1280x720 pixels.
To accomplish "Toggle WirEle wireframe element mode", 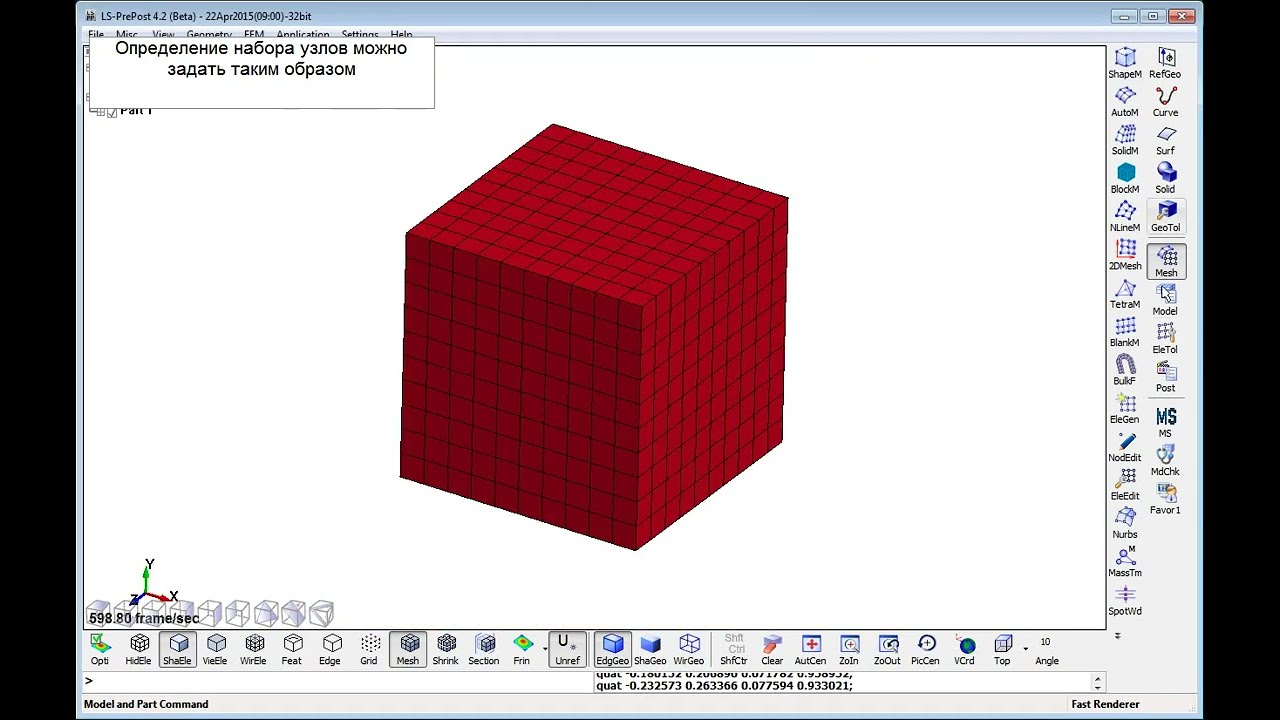I will click(254, 650).
